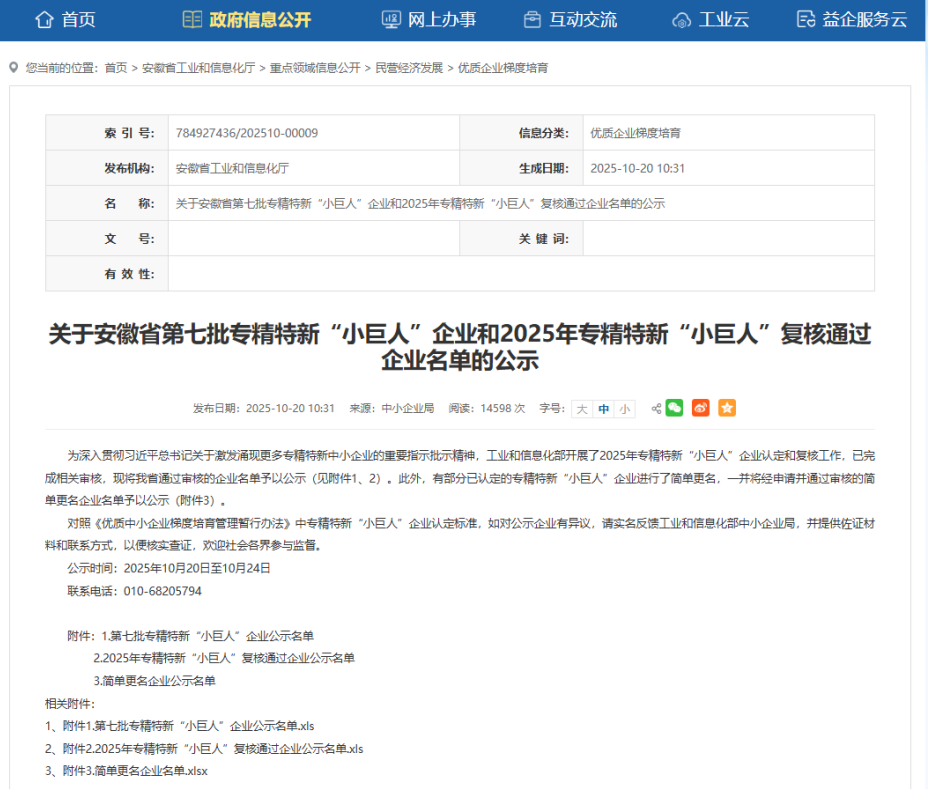Download 附件3.简单更名企业名单.xlsx
928x790 pixels.
(135, 772)
